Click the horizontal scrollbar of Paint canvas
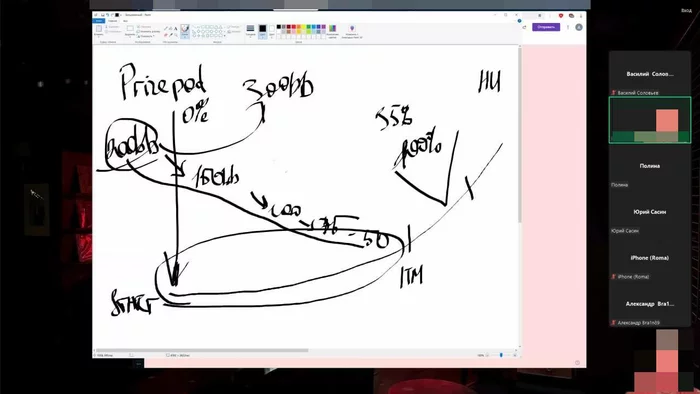The image size is (700, 394). [x=202, y=350]
